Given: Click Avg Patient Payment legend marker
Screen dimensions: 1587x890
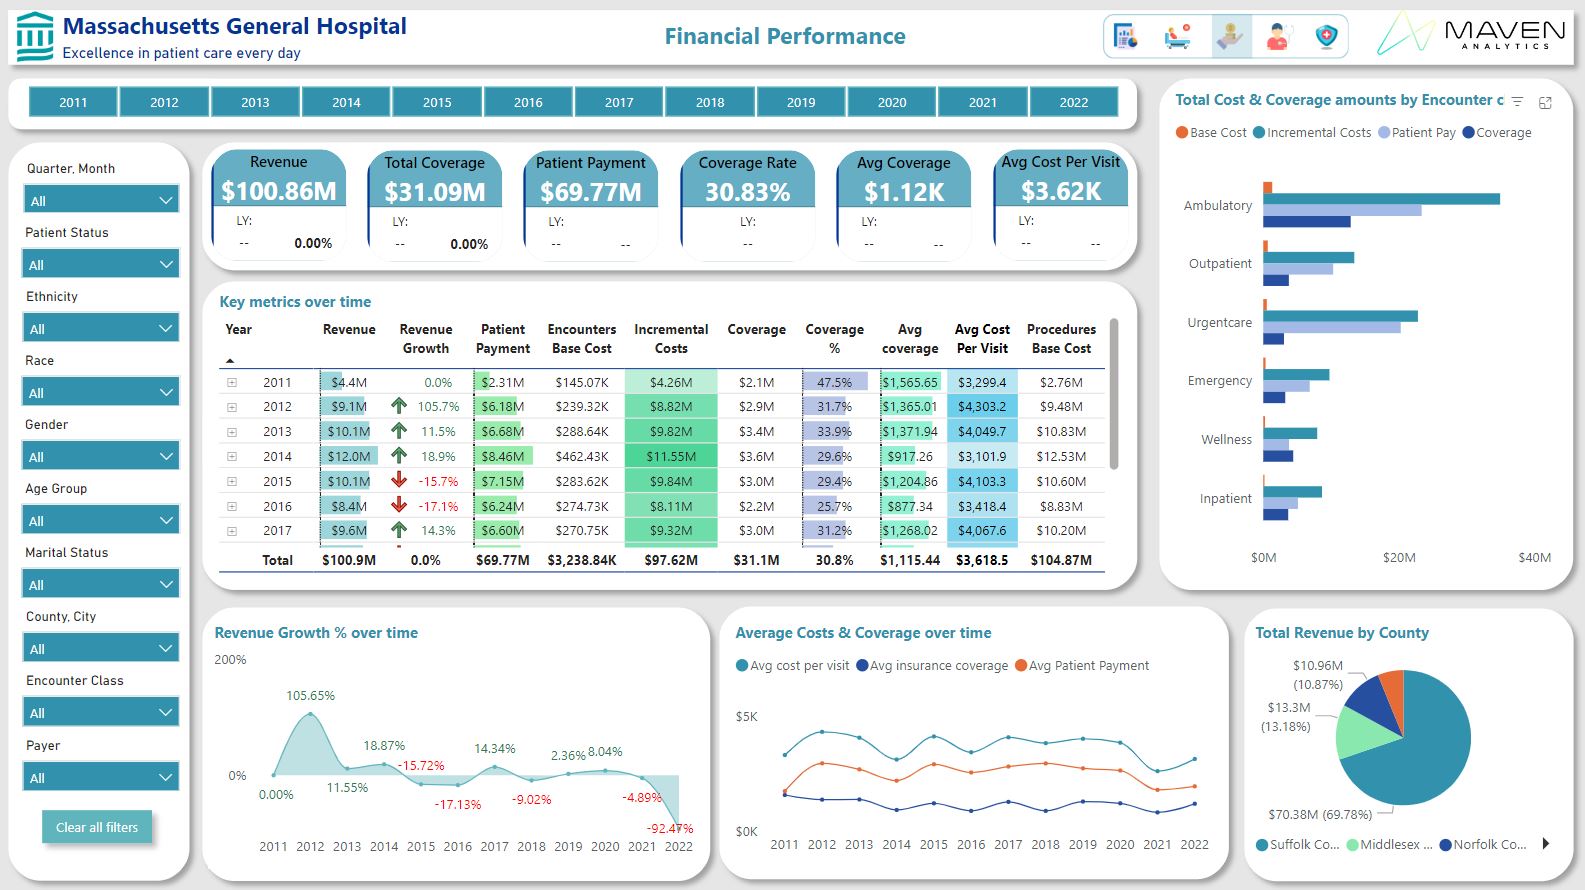Looking at the screenshot, I should pos(1021,665).
